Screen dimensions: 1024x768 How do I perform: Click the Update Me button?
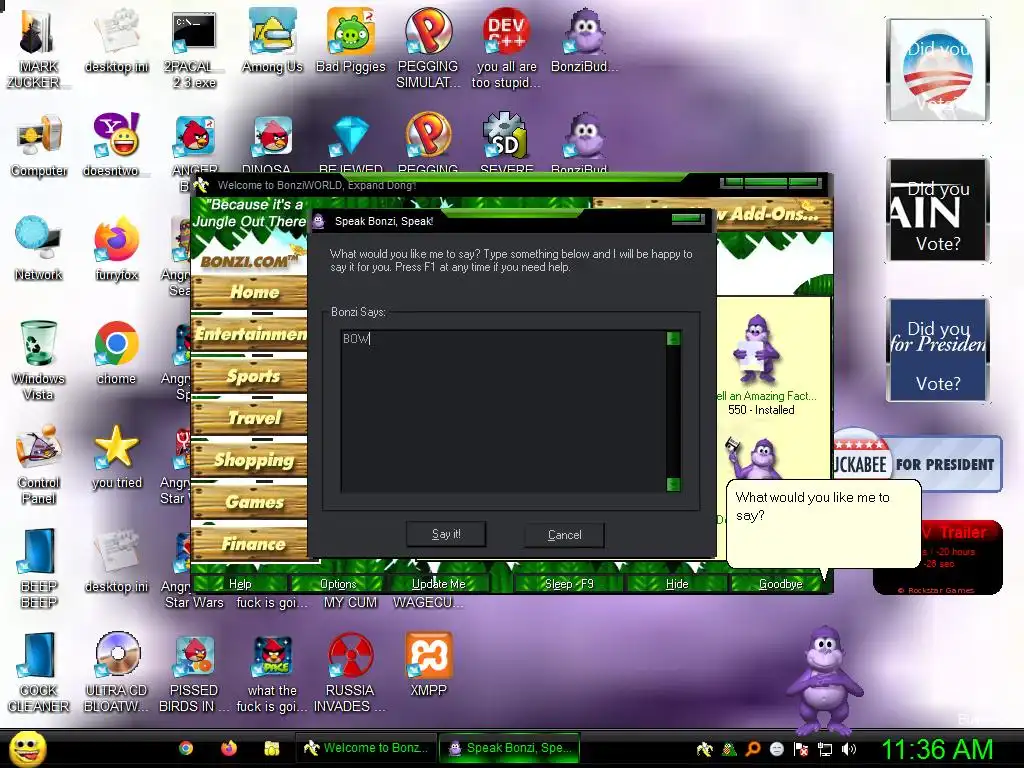438,584
